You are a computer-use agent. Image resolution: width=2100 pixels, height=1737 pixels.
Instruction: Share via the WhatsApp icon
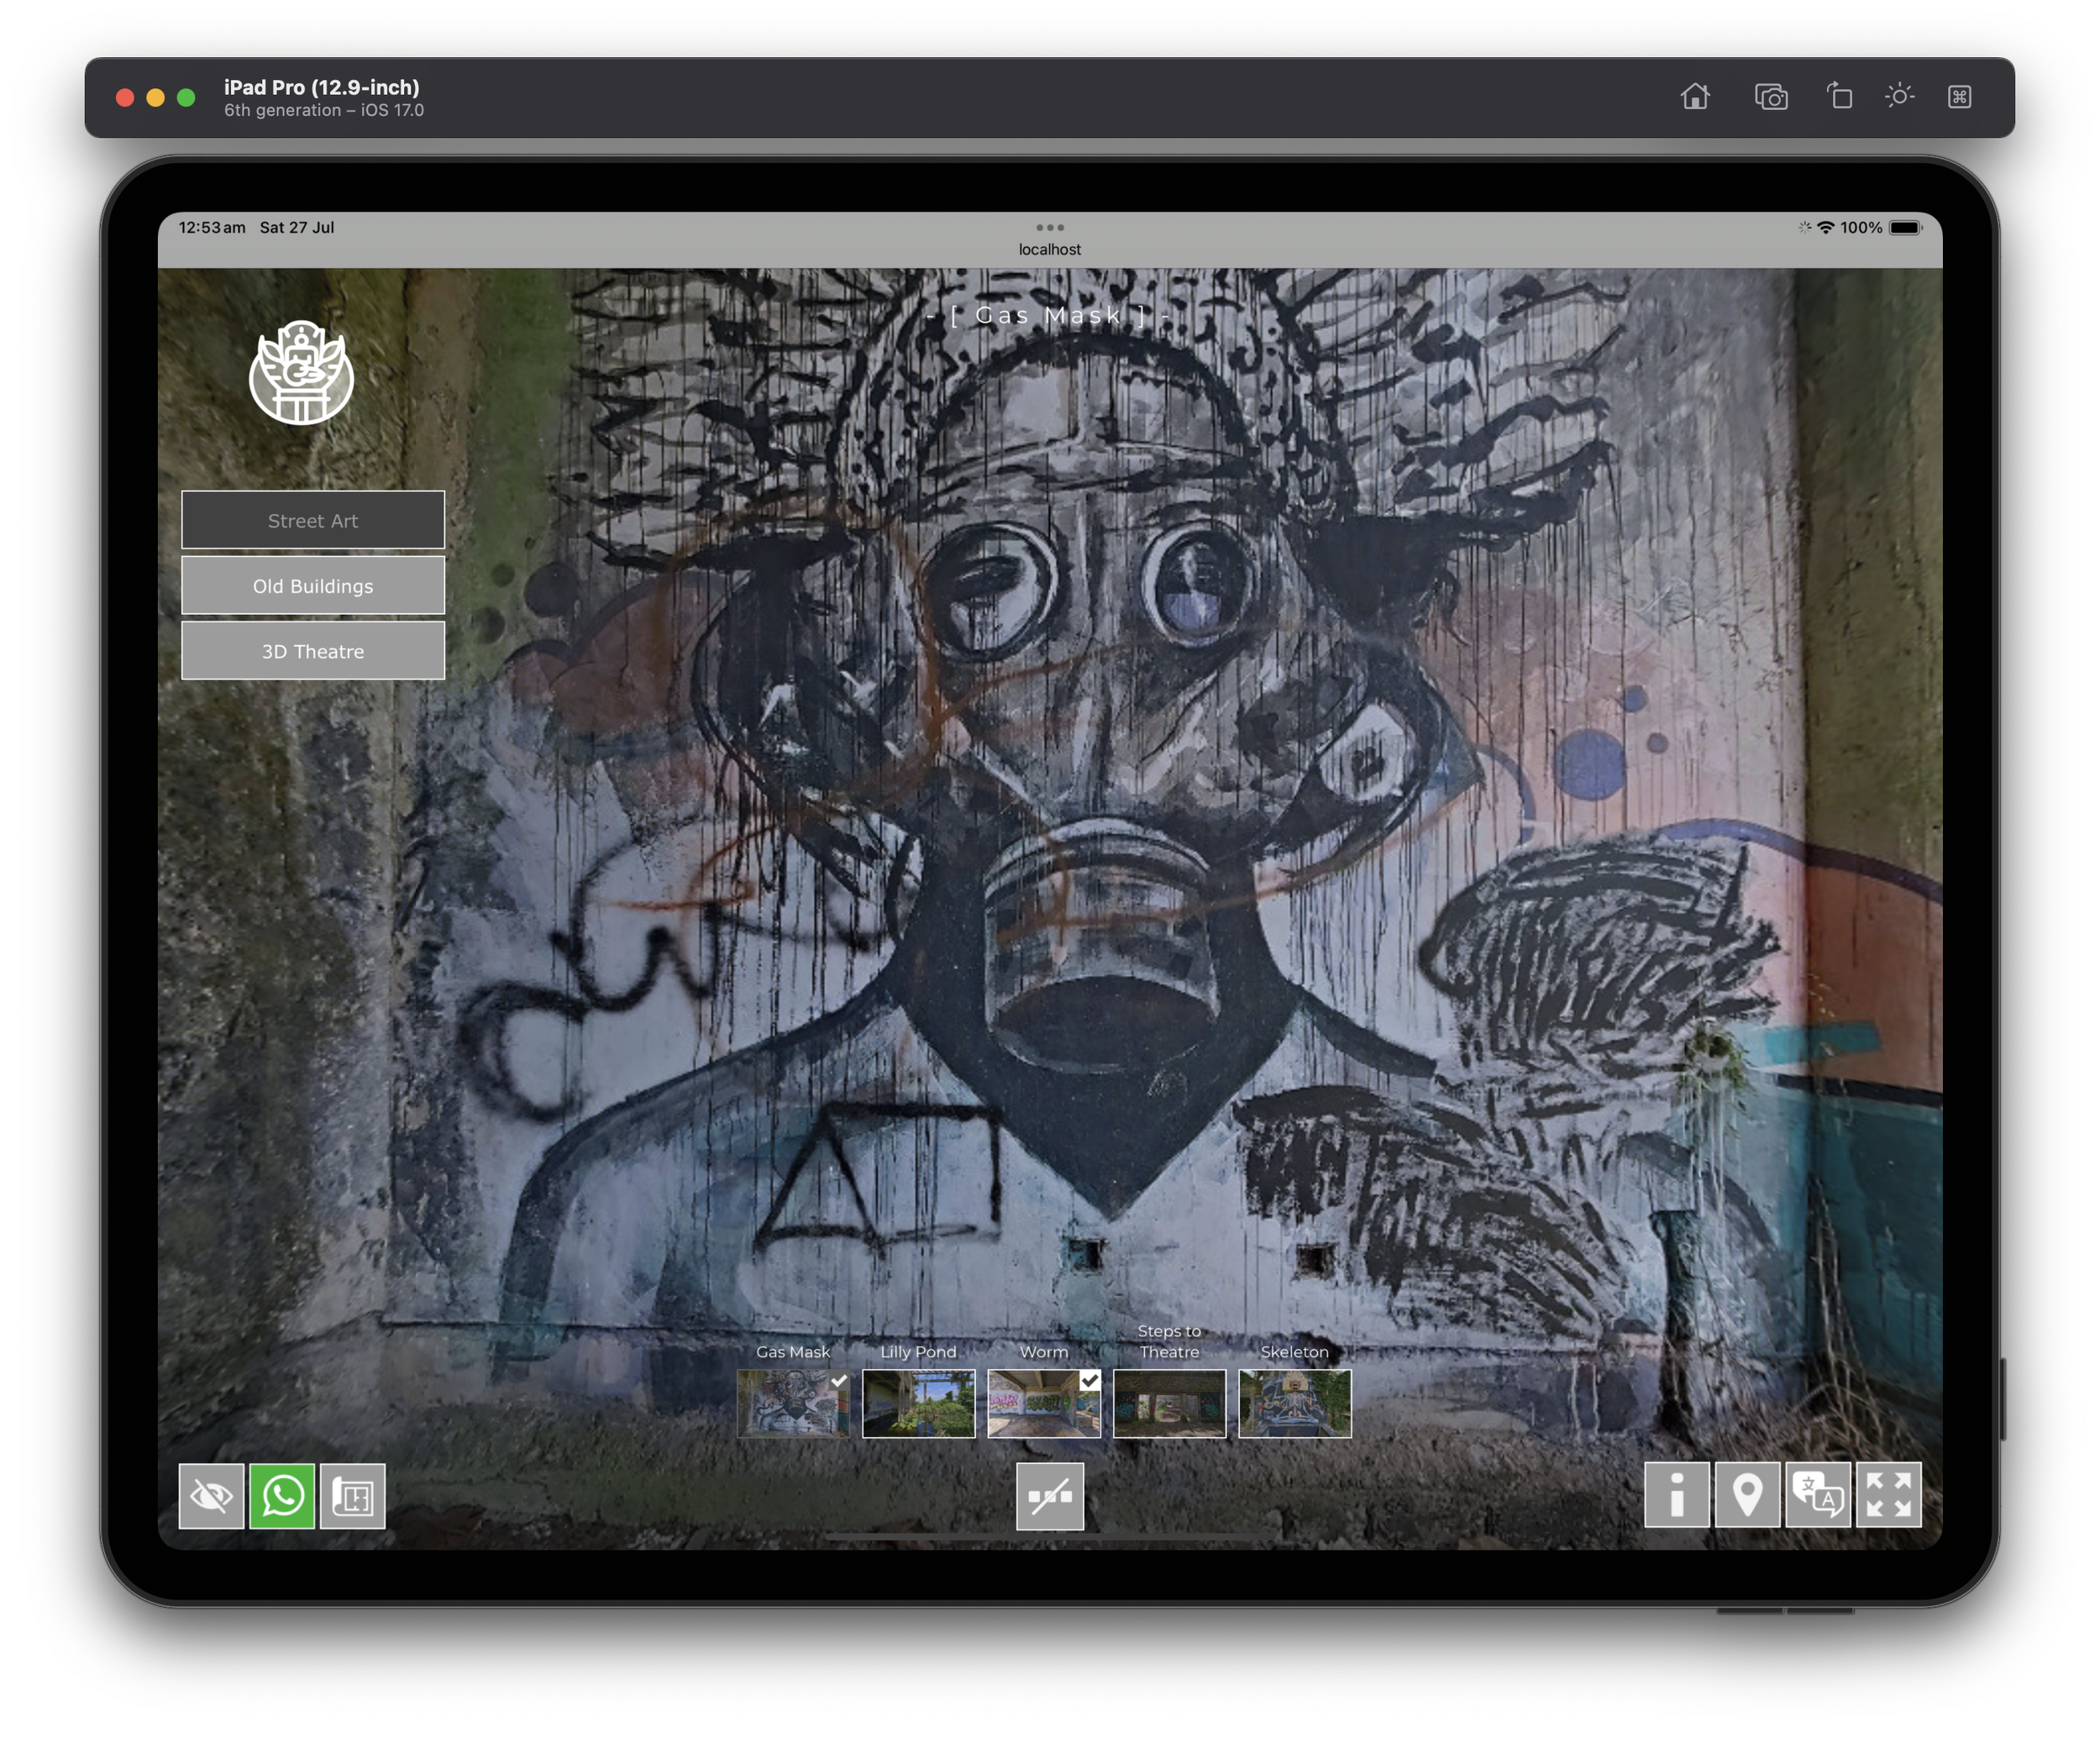point(282,1496)
